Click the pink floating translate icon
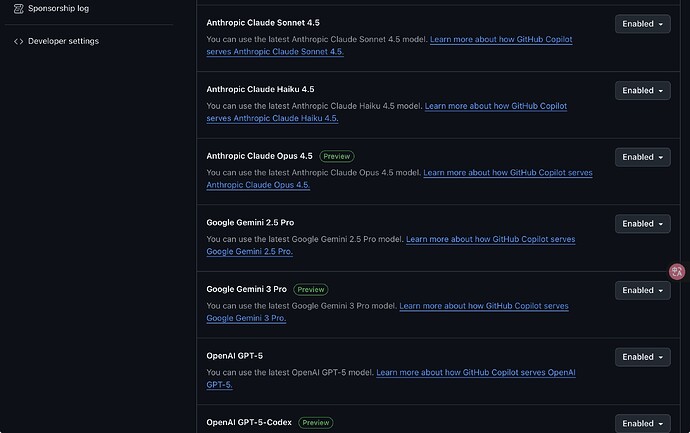 coord(677,272)
